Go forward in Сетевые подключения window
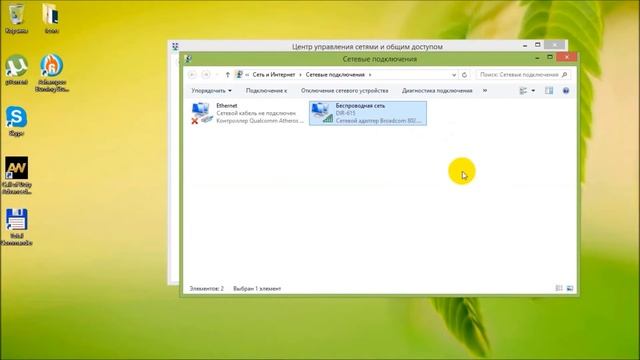This screenshot has height=360, width=640. pos(206,75)
